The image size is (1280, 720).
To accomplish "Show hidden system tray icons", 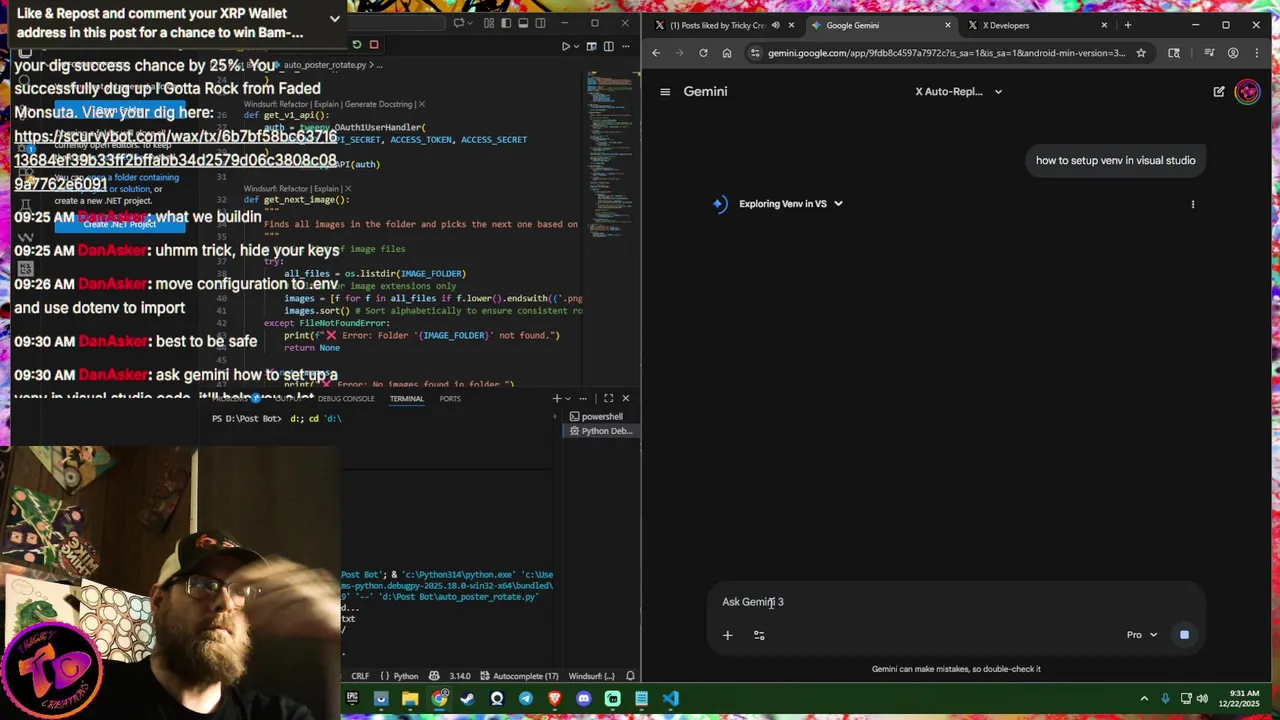I will 1144,699.
